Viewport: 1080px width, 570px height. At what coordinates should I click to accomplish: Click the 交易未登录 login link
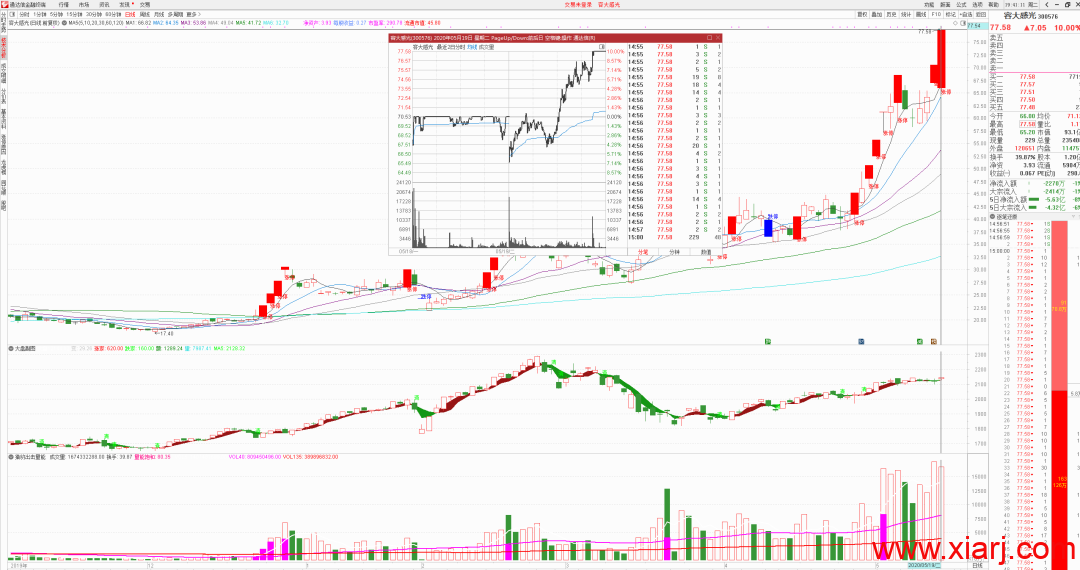pyautogui.click(x=578, y=4)
